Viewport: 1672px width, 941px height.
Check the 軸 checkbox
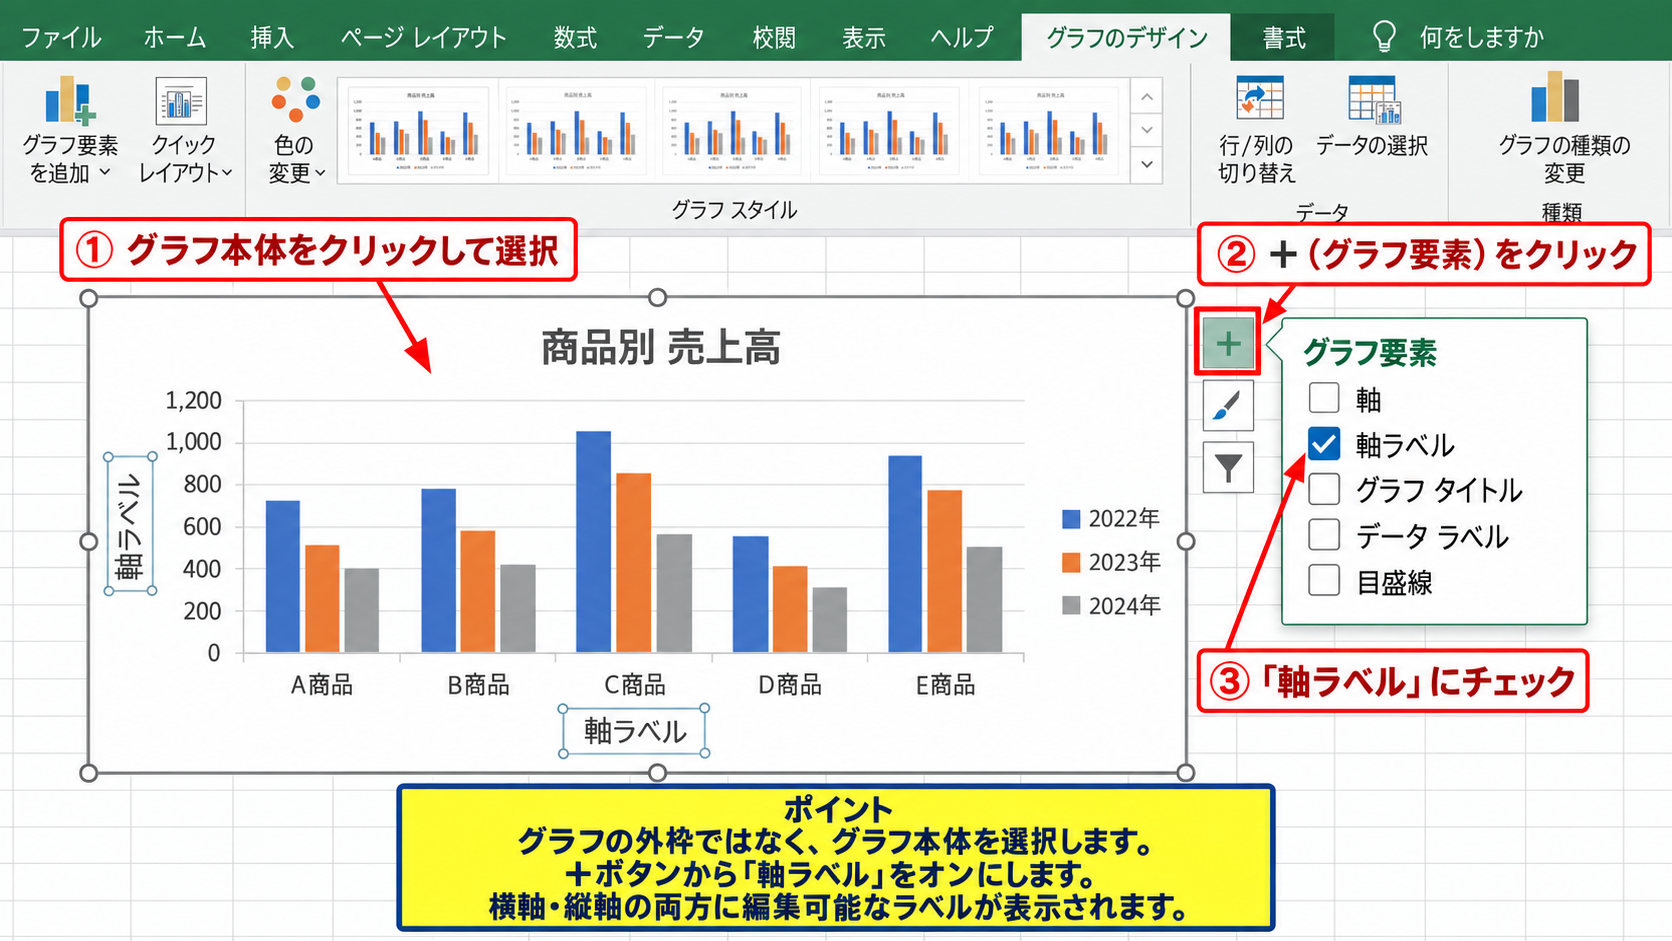point(1324,398)
